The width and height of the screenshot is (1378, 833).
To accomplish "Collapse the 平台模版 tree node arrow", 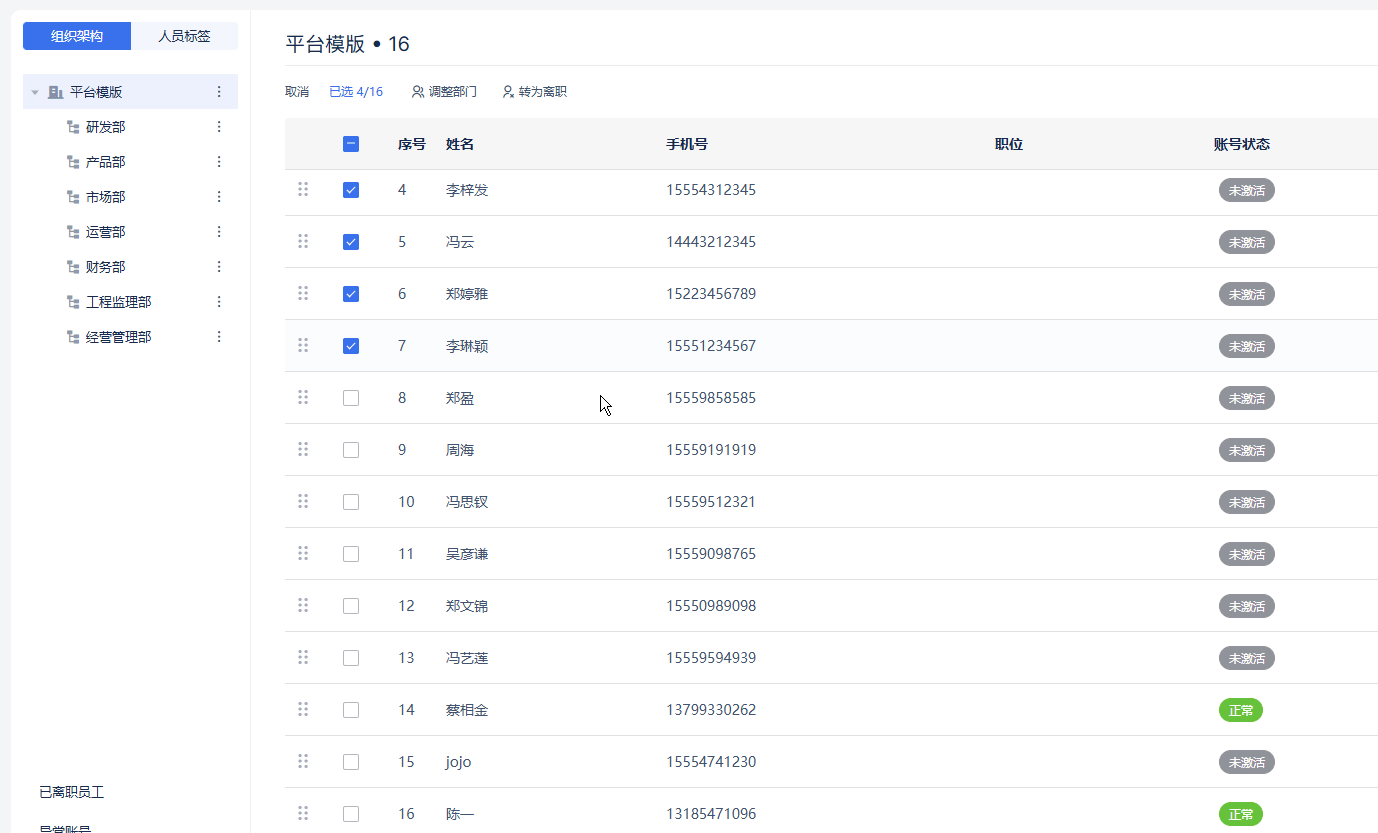I will click(x=35, y=92).
